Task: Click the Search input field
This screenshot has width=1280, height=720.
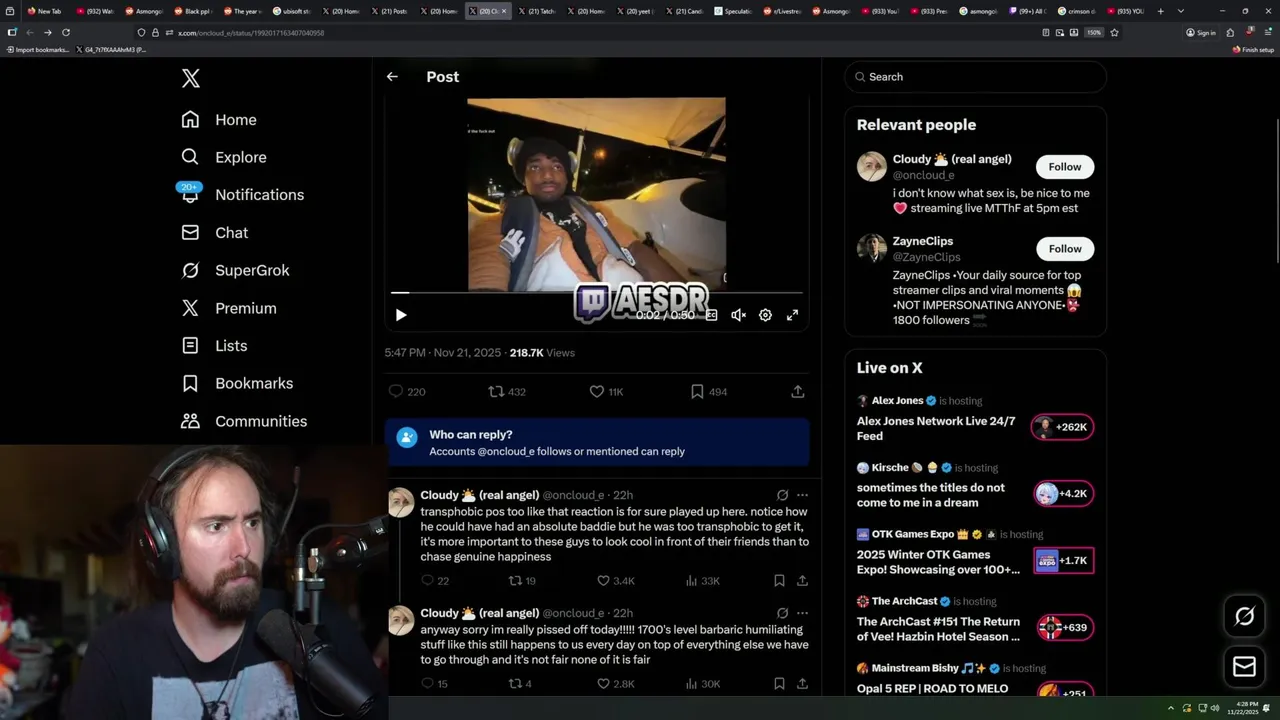Action: point(975,77)
